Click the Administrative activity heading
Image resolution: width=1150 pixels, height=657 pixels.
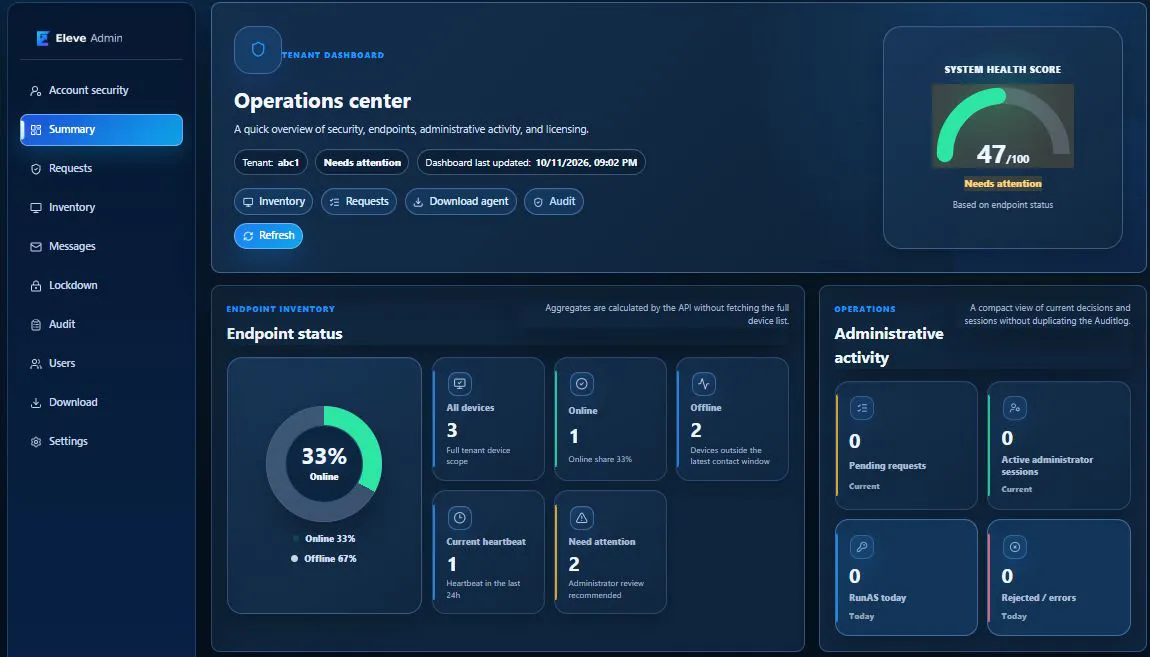coord(889,346)
